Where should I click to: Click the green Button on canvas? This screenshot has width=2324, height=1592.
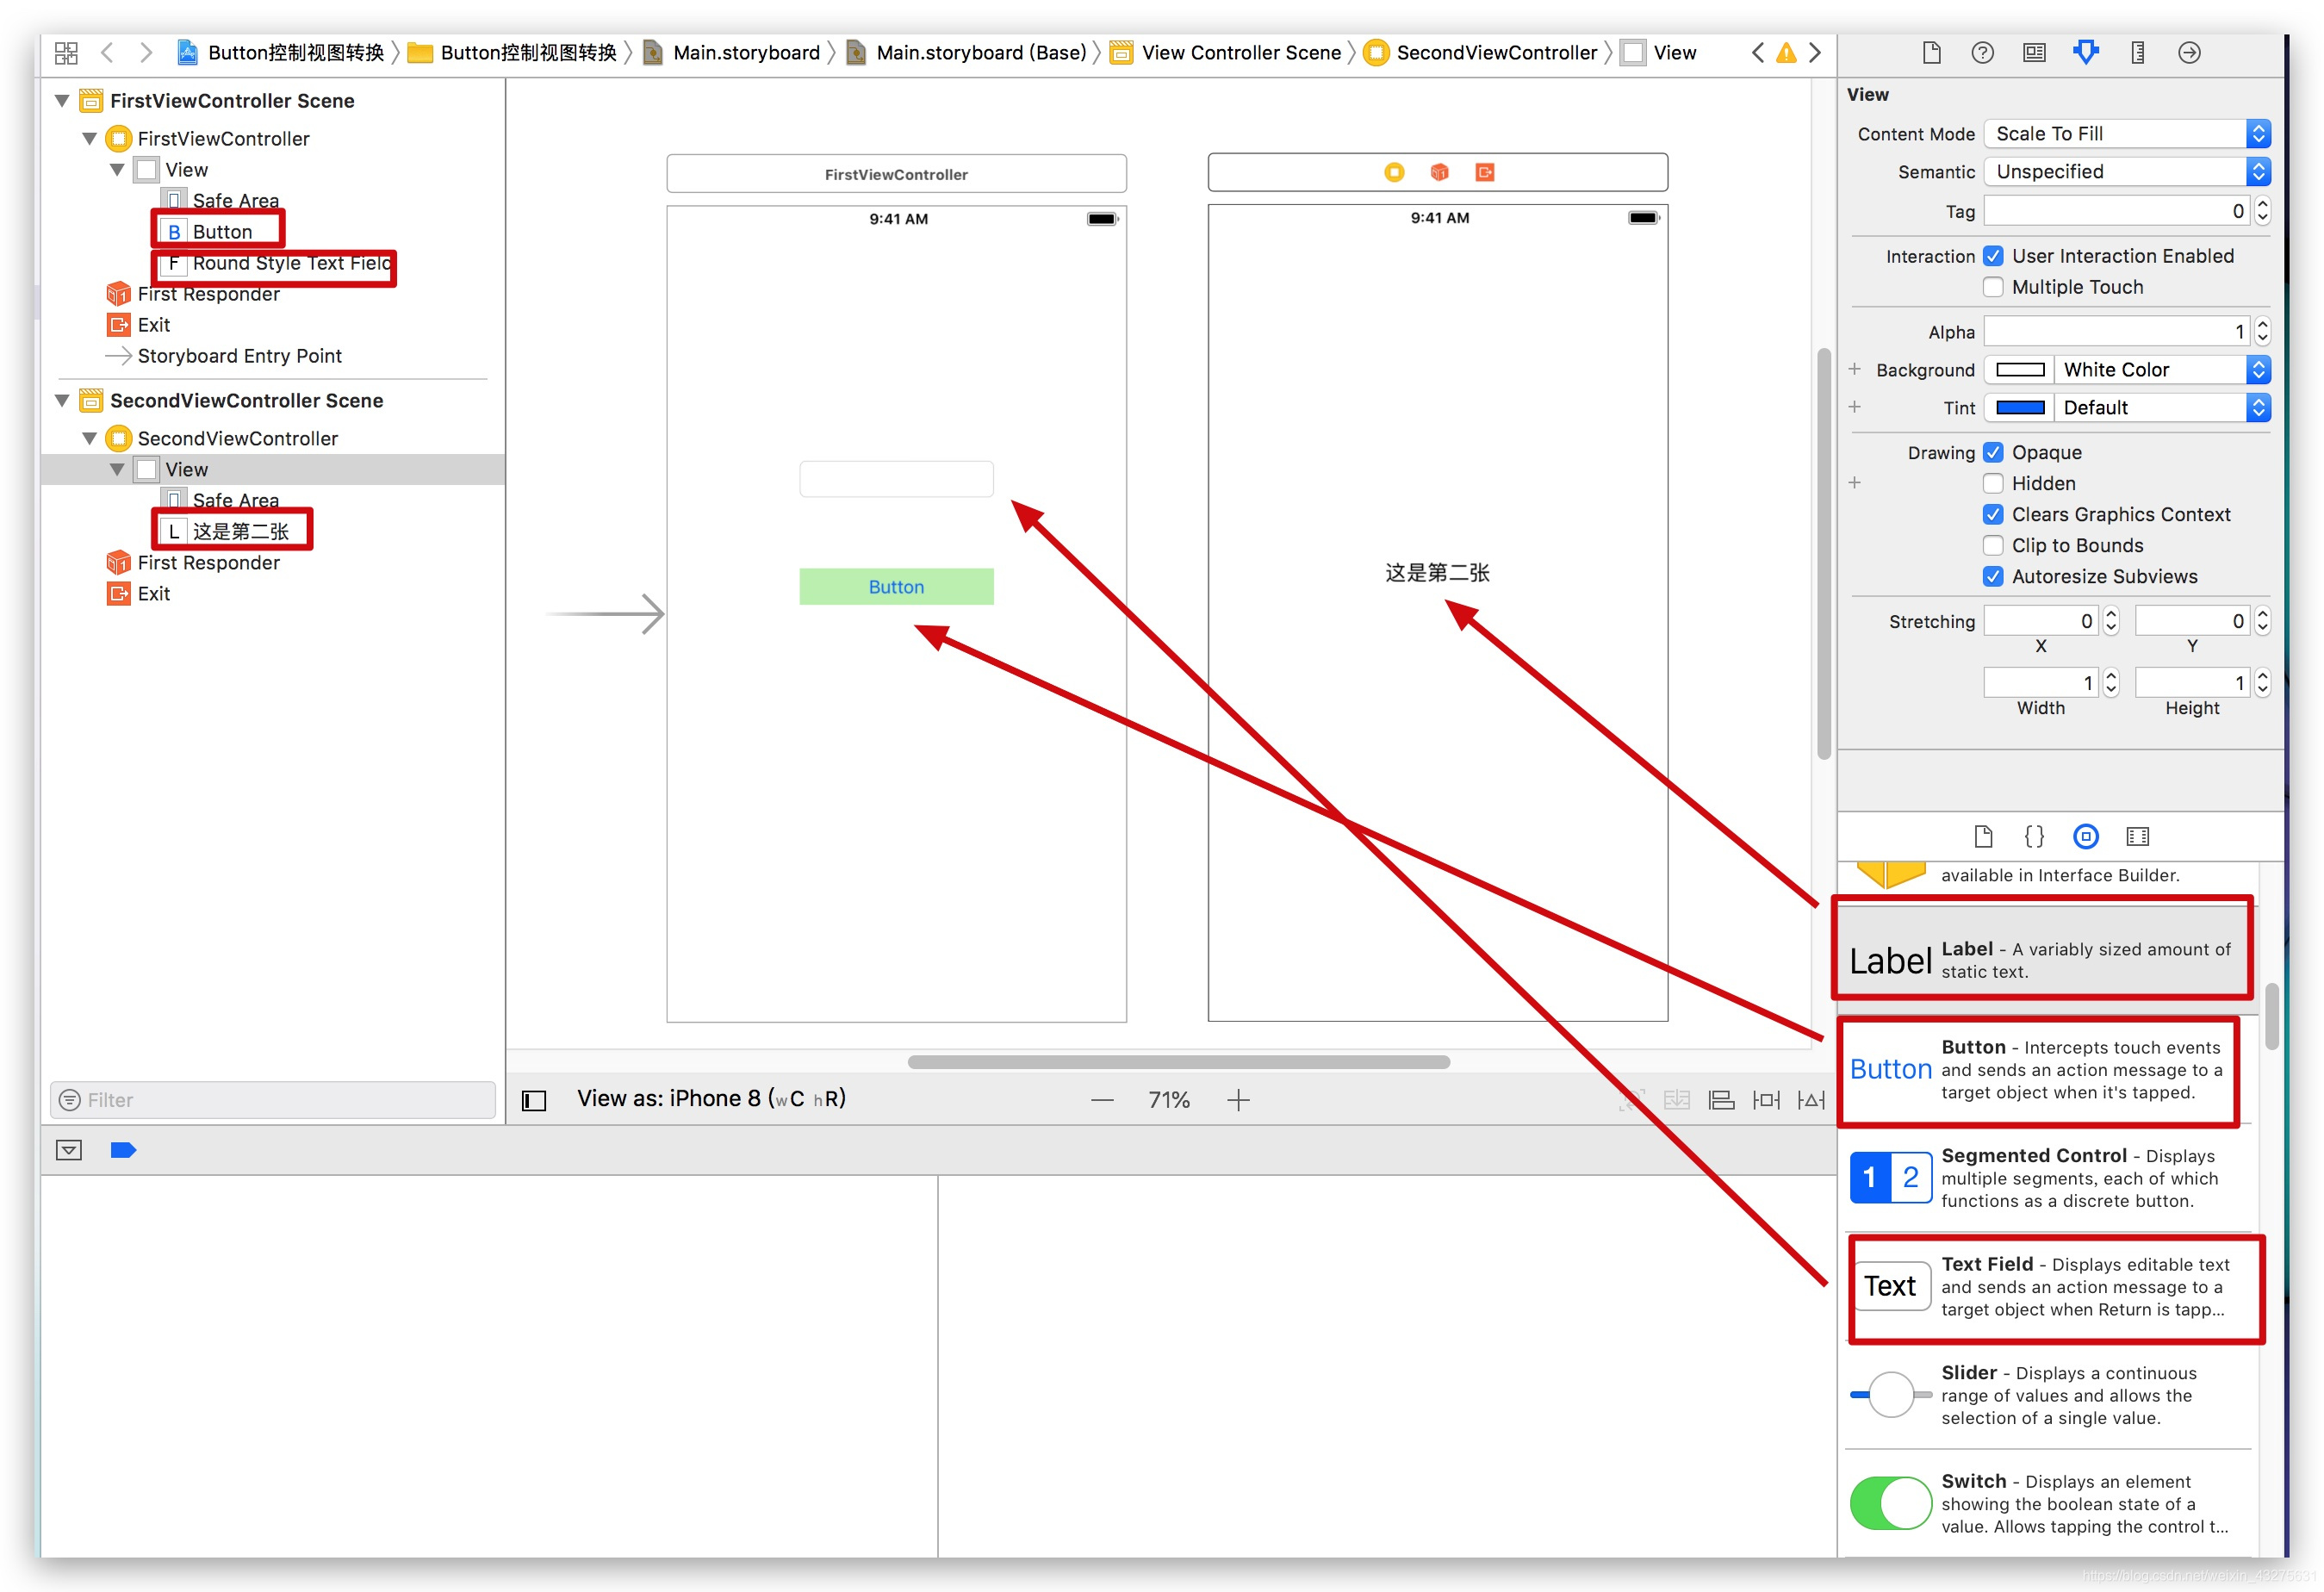coord(896,587)
